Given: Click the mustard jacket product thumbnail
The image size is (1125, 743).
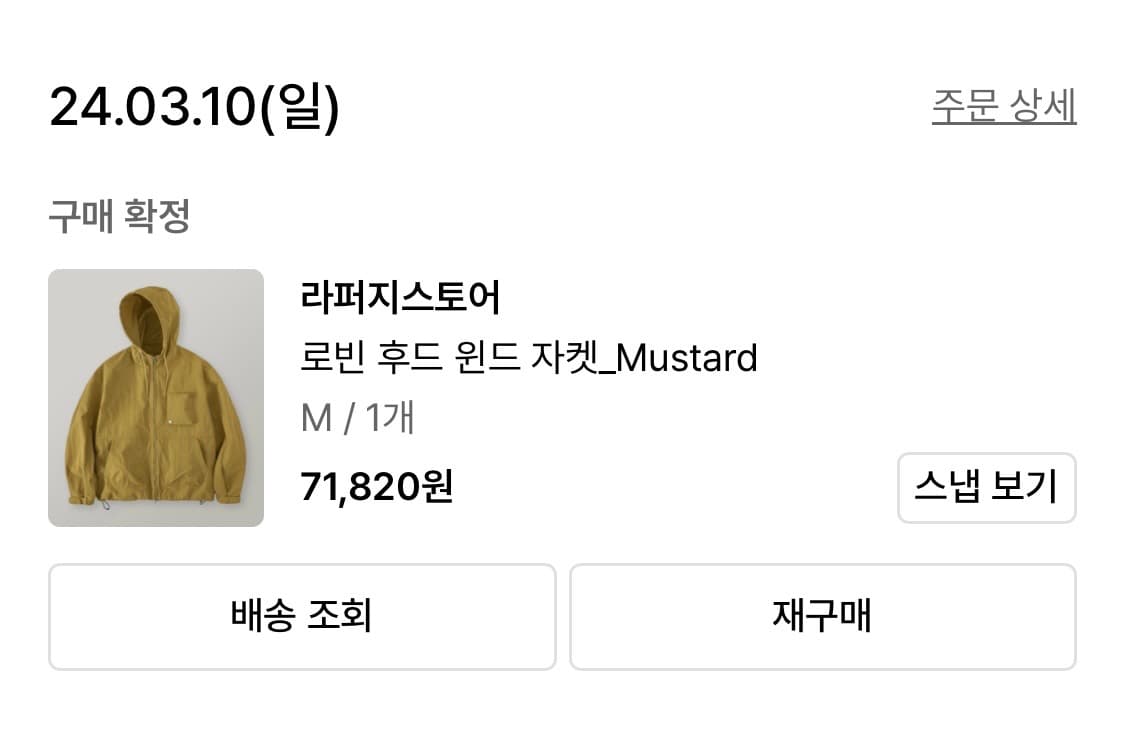Looking at the screenshot, I should tap(155, 397).
